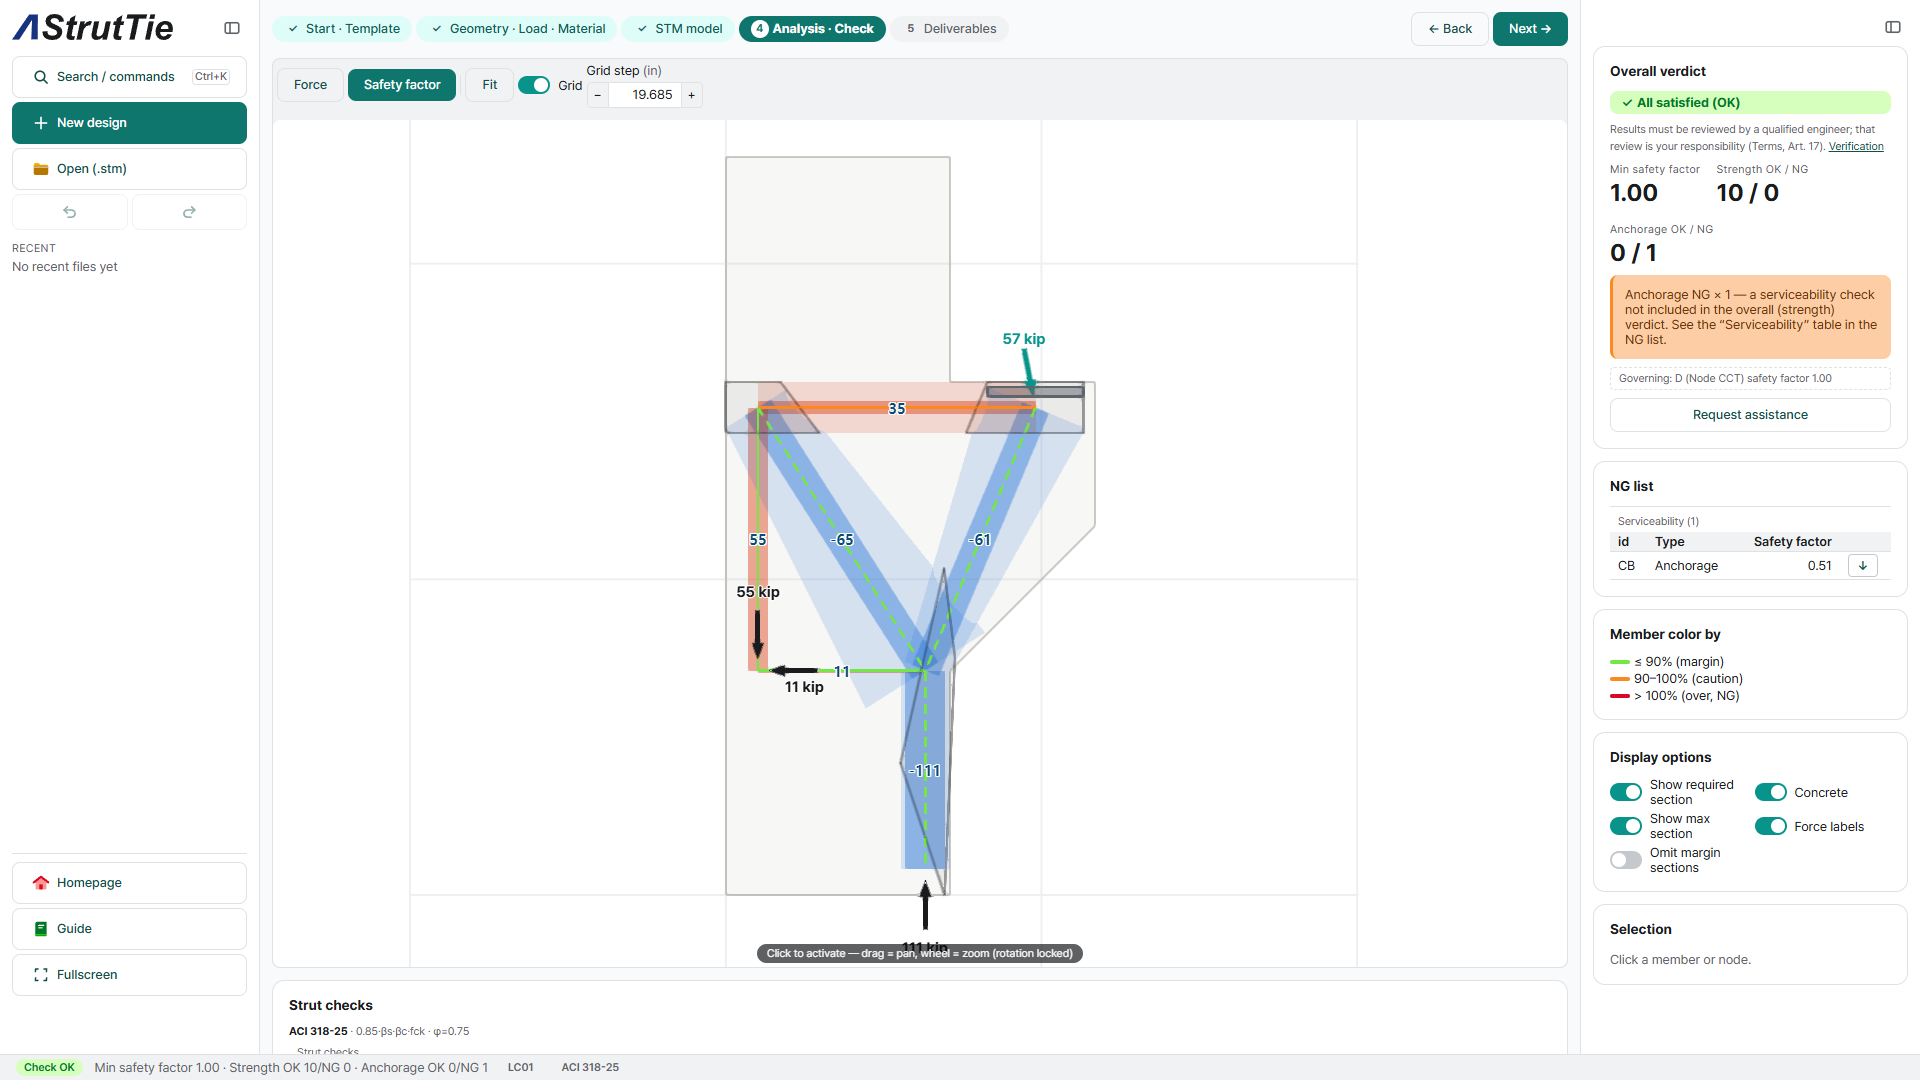Enable Omit margin sections
Screen dimensions: 1920x1080
(x=1626, y=861)
